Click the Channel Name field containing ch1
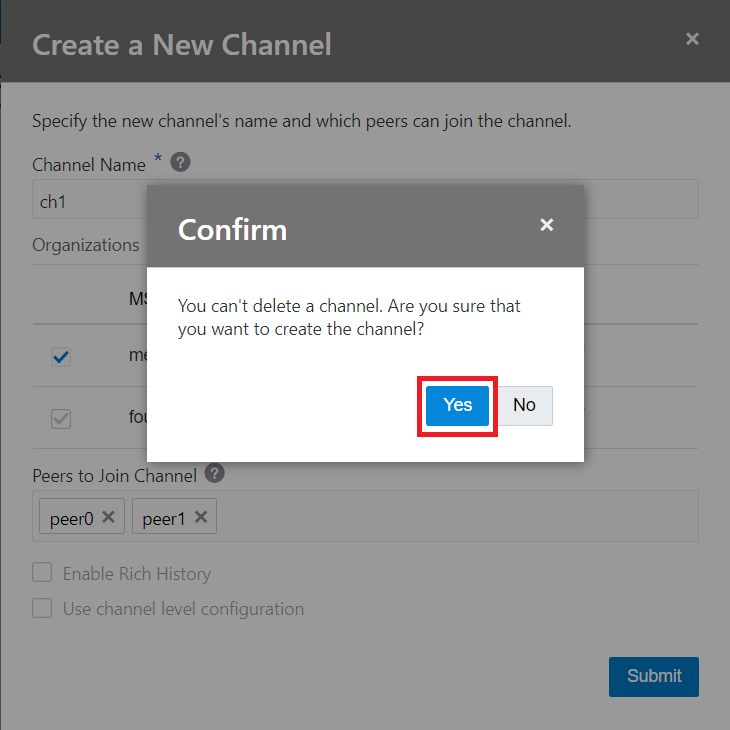The height and width of the screenshot is (730, 730). tap(90, 200)
